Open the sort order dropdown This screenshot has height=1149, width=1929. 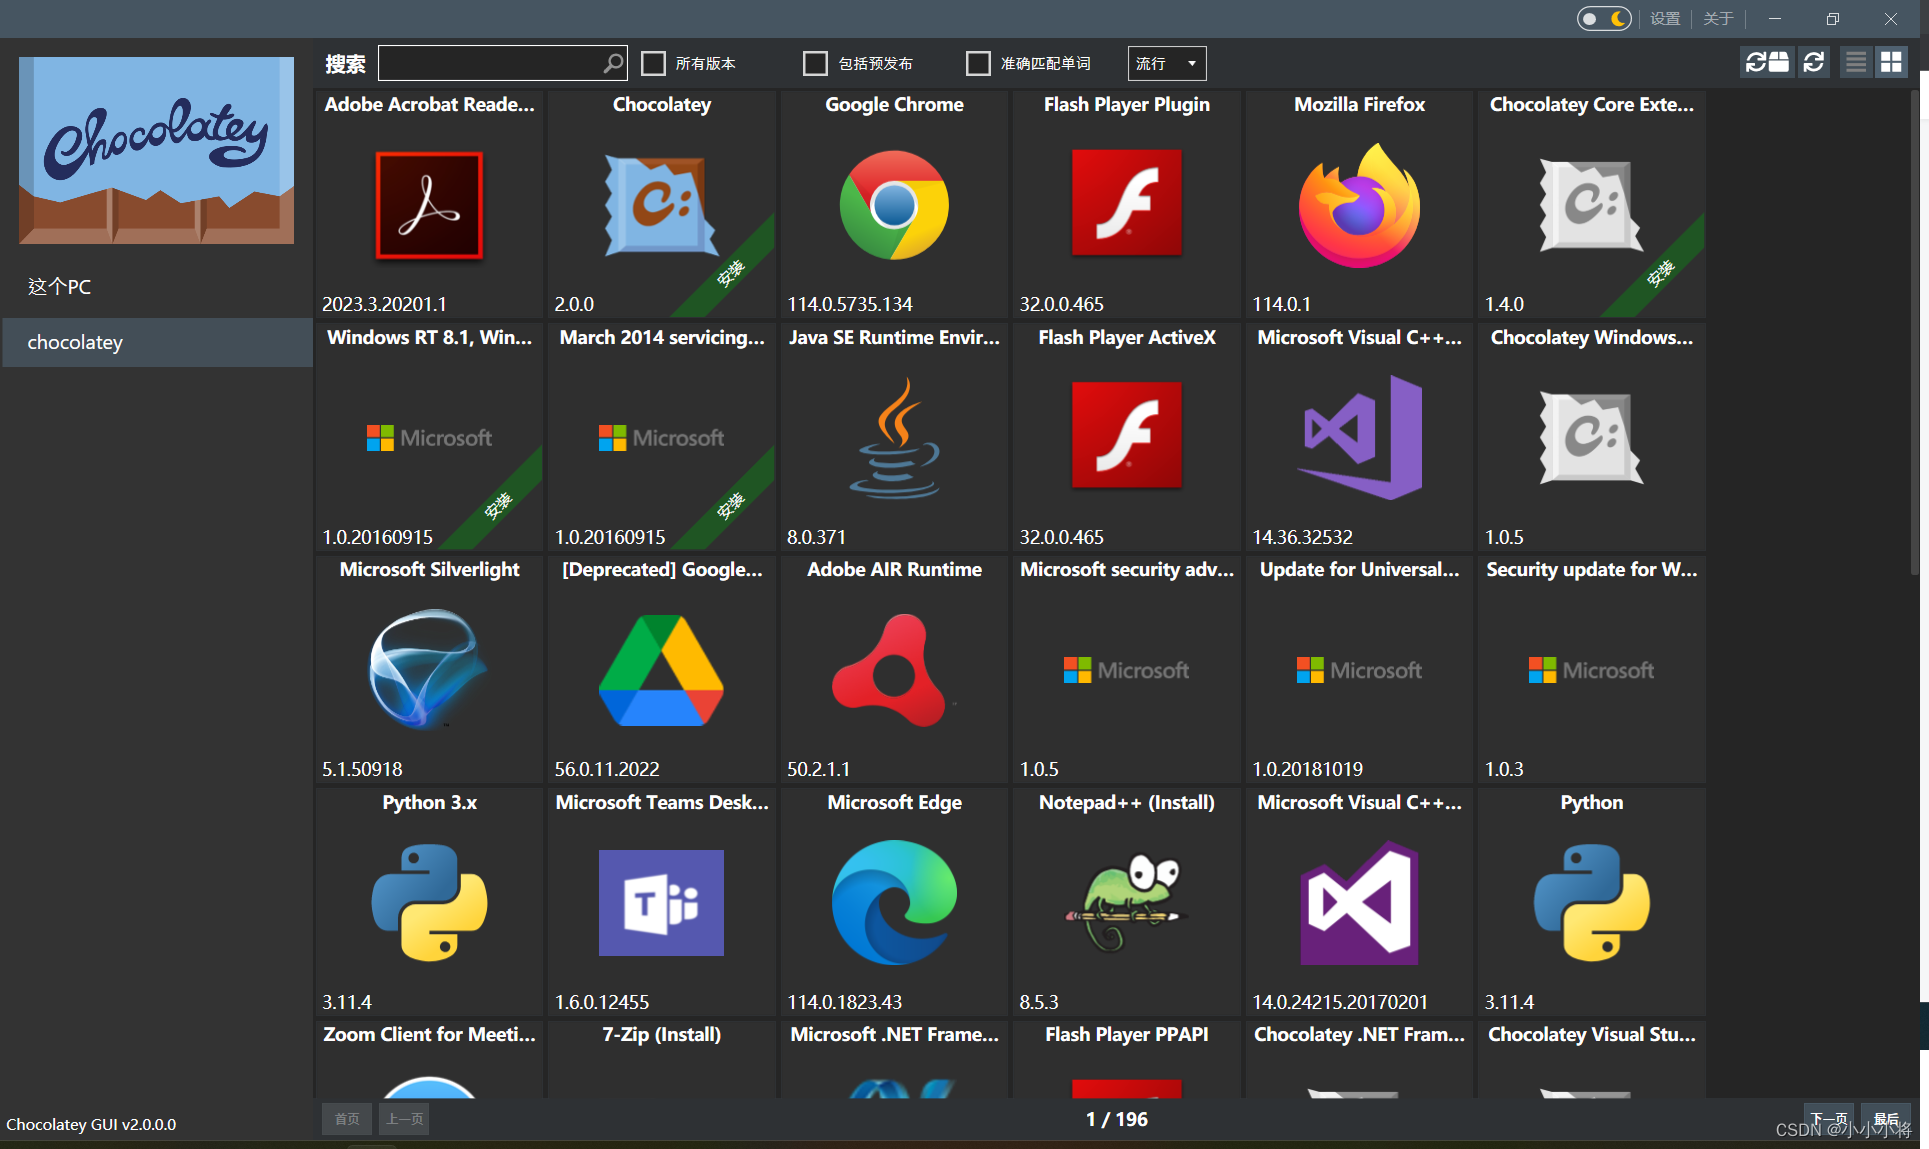1167,64
